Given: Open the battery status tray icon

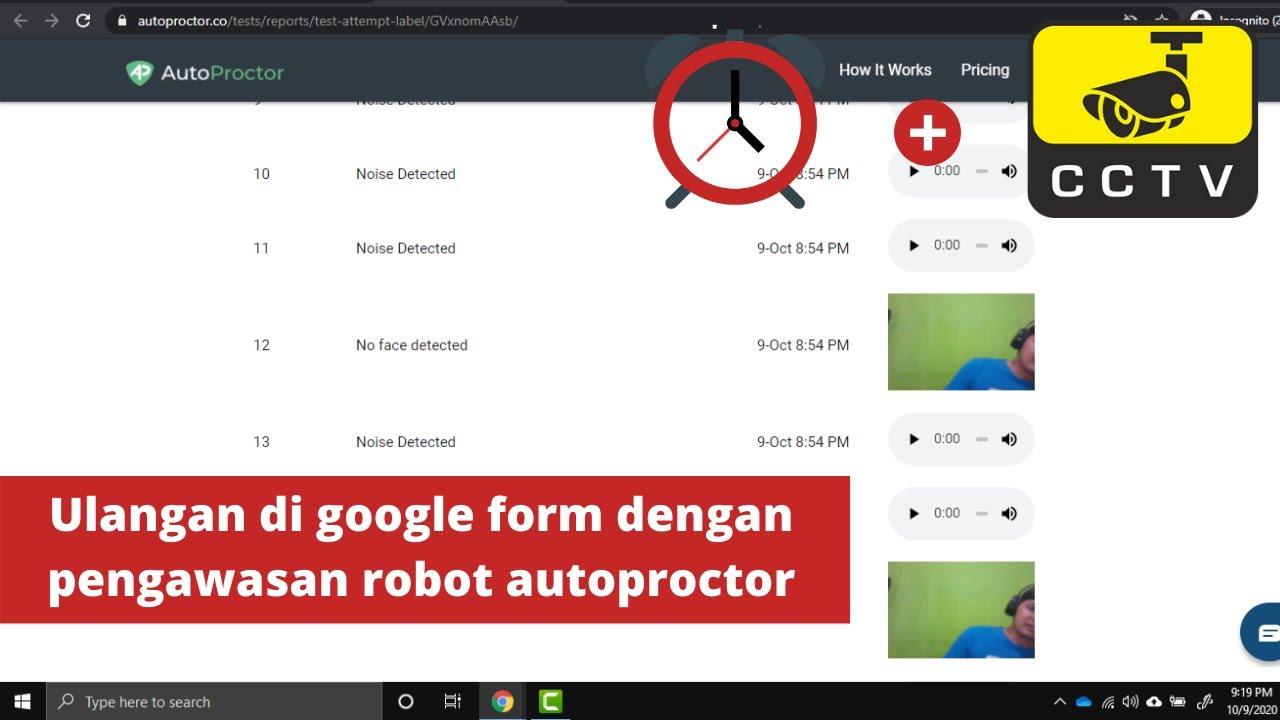Looking at the screenshot, I should click(x=1178, y=702).
